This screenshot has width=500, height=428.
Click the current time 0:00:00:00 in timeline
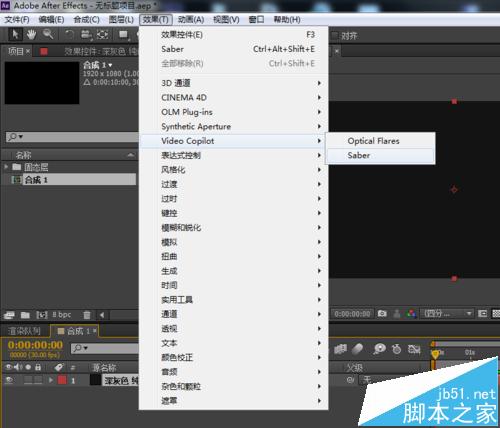click(35, 345)
